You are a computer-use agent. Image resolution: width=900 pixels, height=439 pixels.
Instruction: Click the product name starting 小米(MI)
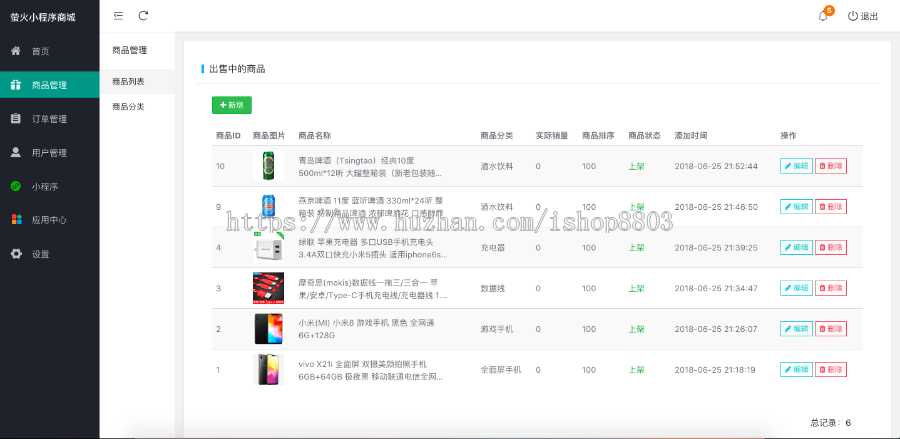[x=366, y=329]
